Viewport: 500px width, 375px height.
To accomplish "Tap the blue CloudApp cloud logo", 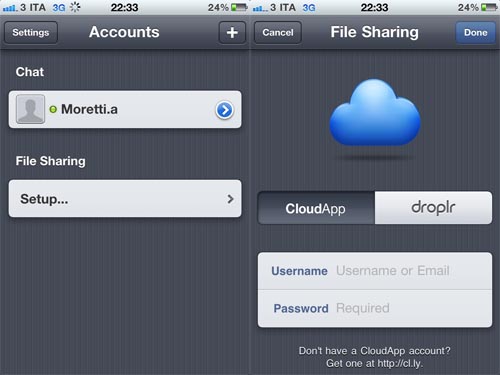I will tap(375, 113).
